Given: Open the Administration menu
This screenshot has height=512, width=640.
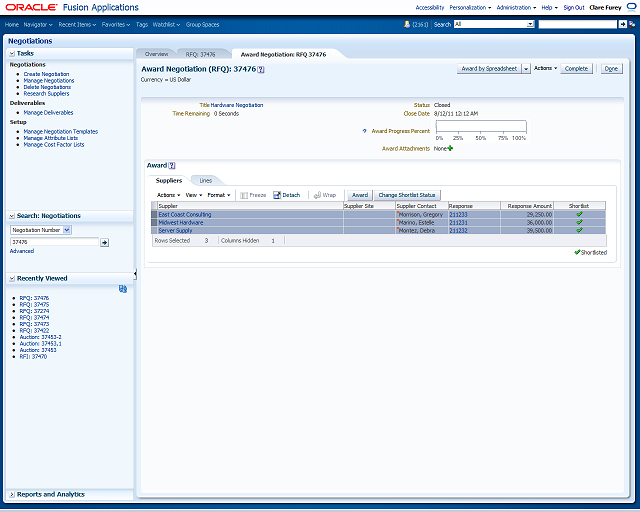Looking at the screenshot, I should (x=516, y=7).
